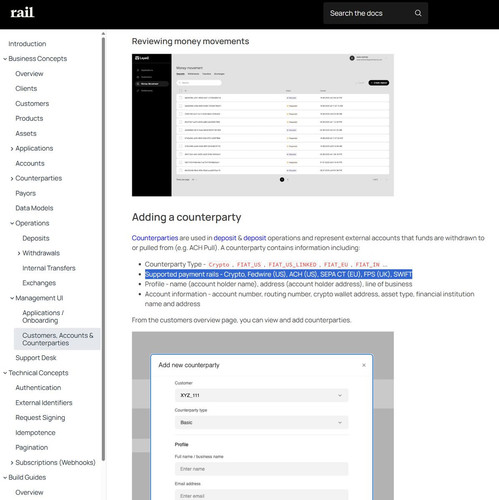Collapse the Management UI section

coord(12,298)
